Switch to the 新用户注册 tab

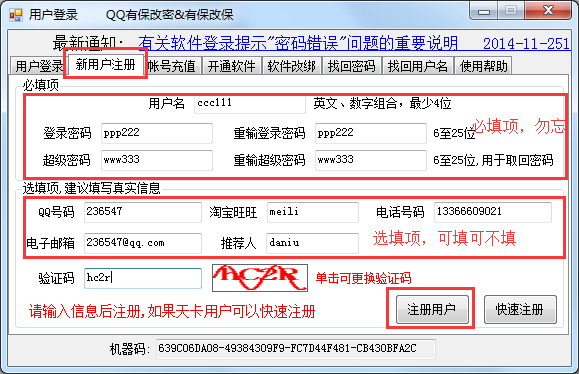click(106, 65)
